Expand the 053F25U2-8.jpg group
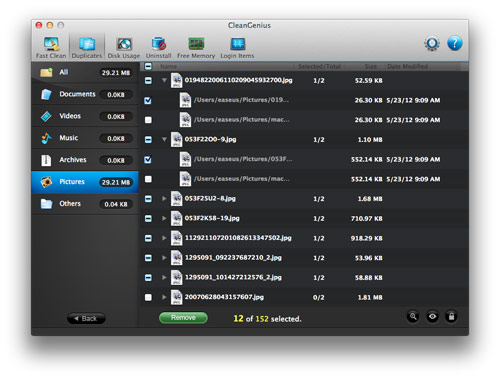The image size is (500, 379). pyautogui.click(x=164, y=199)
